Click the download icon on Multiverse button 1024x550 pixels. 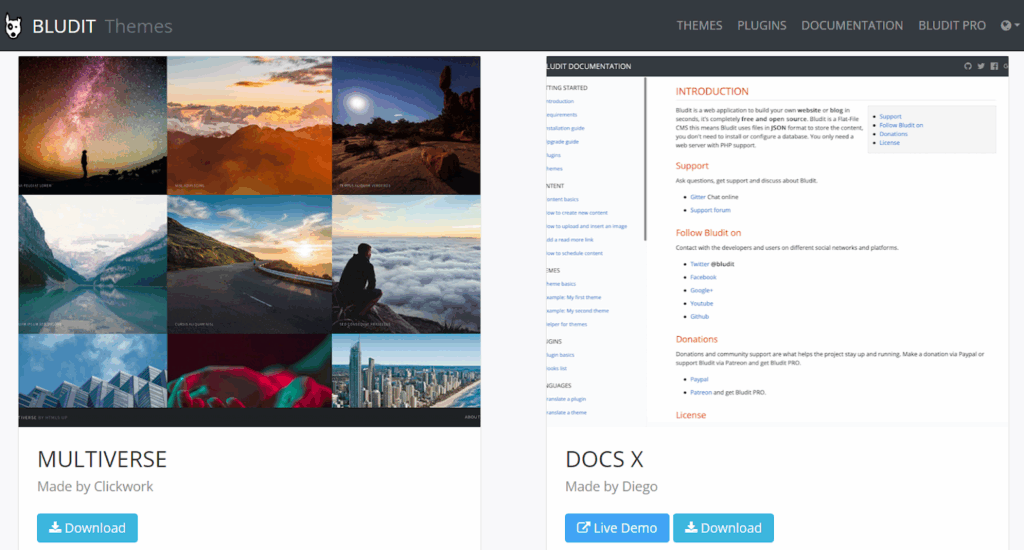55,527
